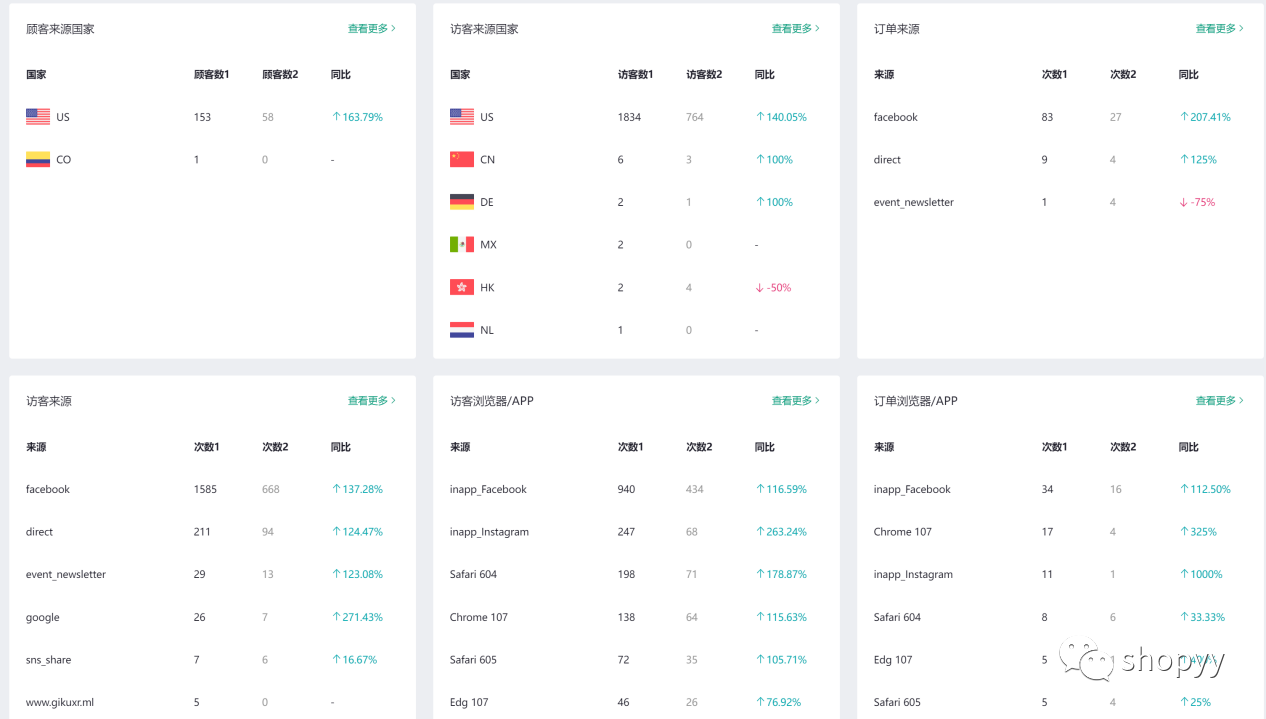Image resolution: width=1266 pixels, height=719 pixels.
Task: Select the facebook row in 订单来源
Action: (895, 117)
